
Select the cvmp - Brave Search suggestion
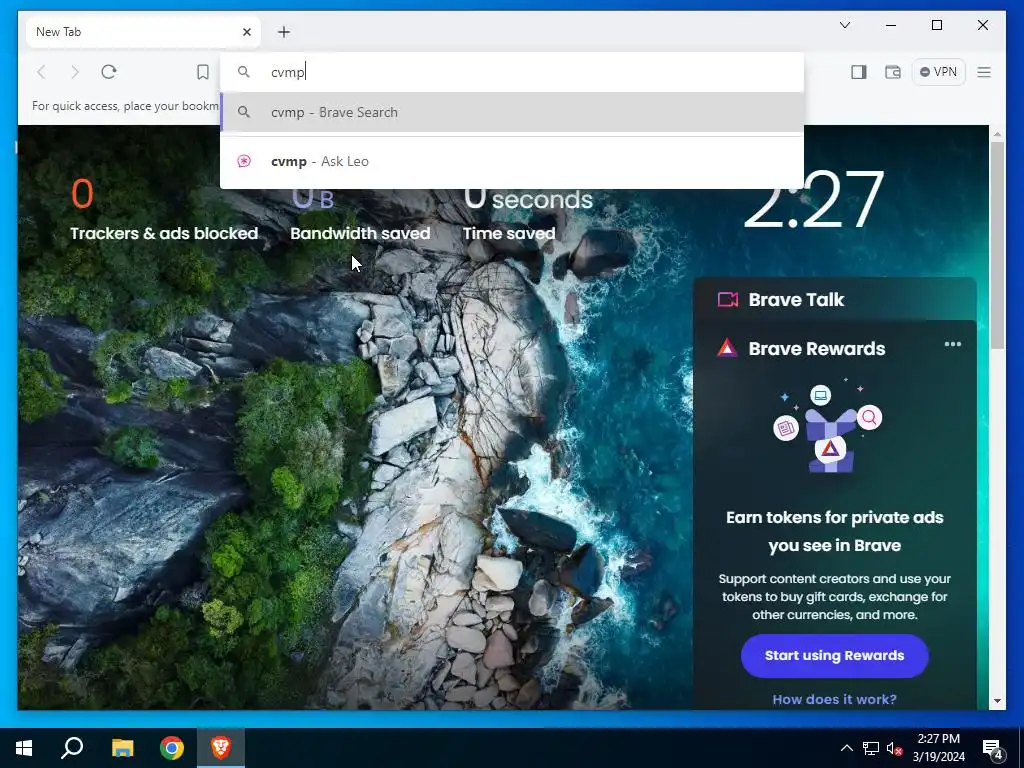512,112
